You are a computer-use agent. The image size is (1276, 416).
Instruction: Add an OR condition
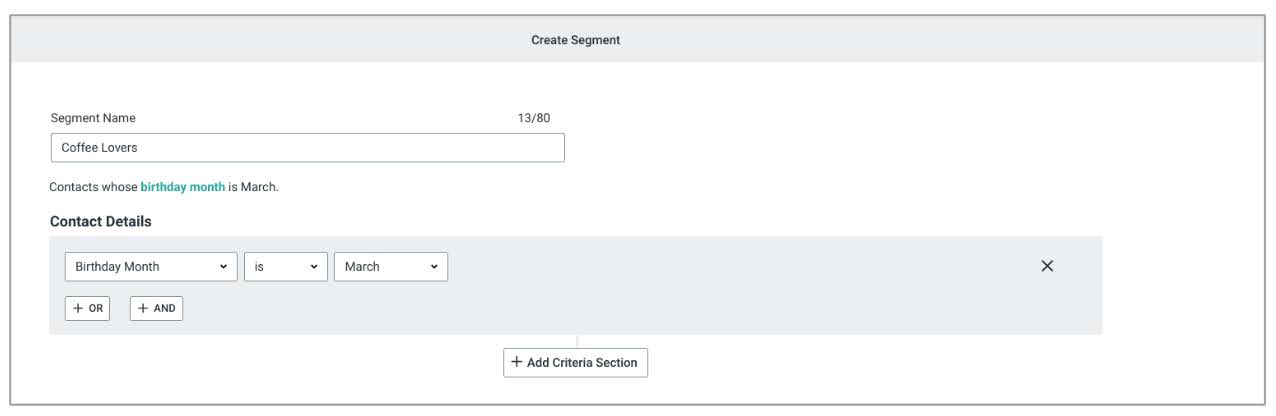pyautogui.click(x=88, y=309)
